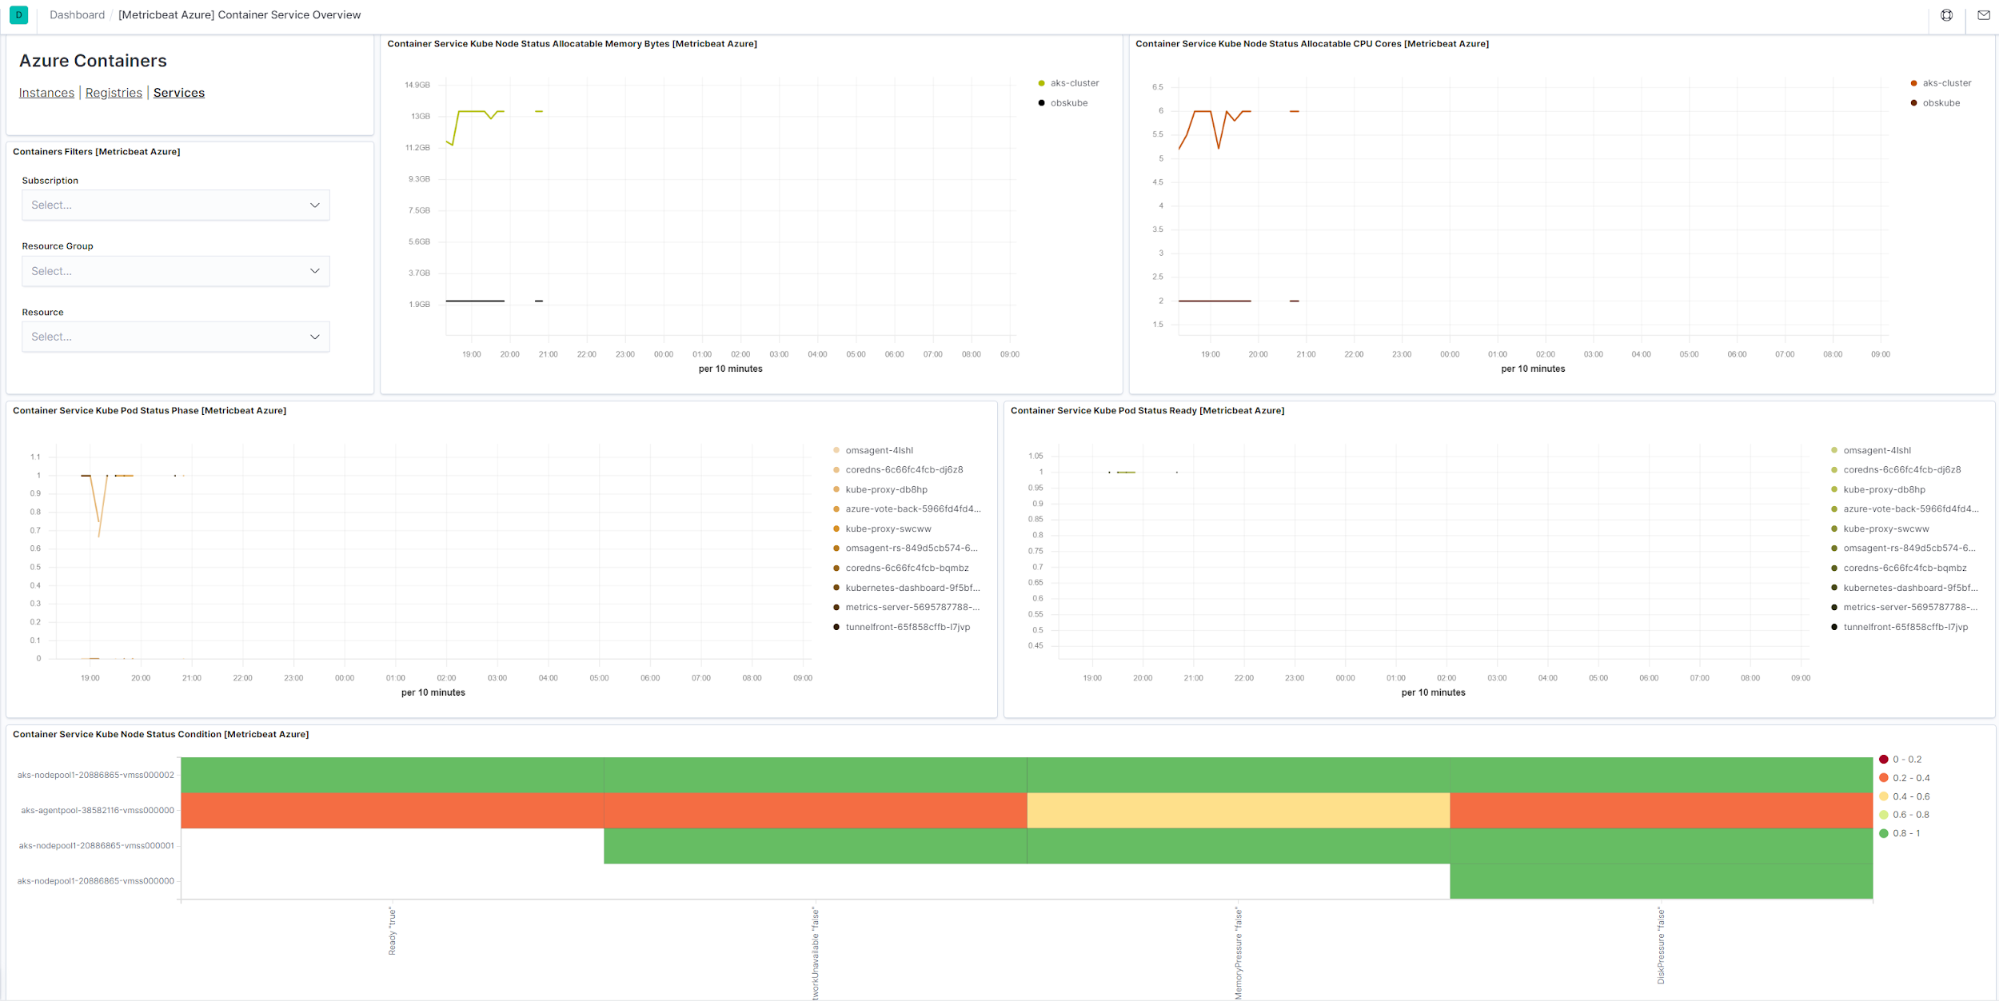
Task: Click the Kube Pod Status Phase panel title
Action: coord(149,411)
